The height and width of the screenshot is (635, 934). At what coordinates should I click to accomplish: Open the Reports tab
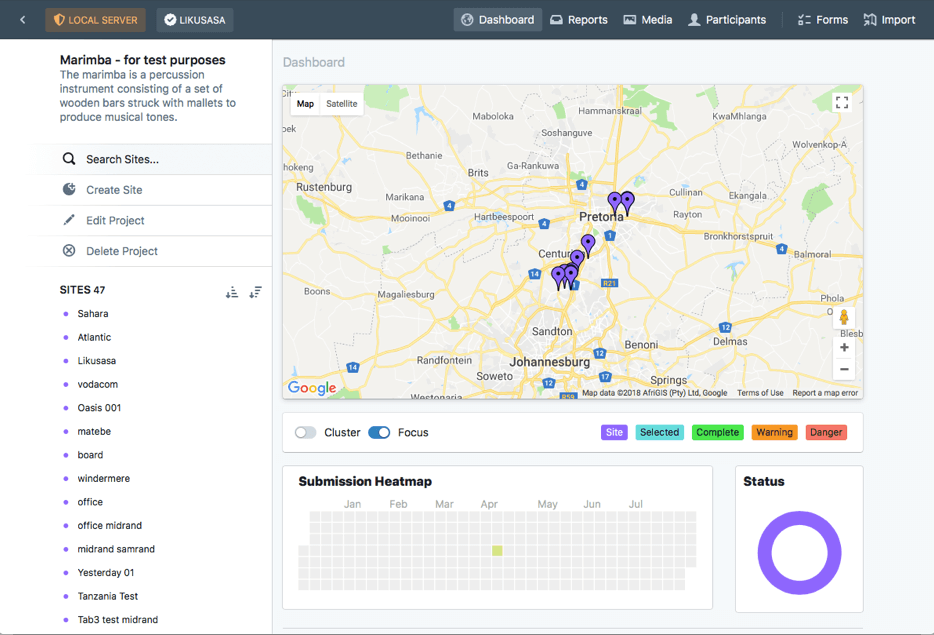[579, 20]
